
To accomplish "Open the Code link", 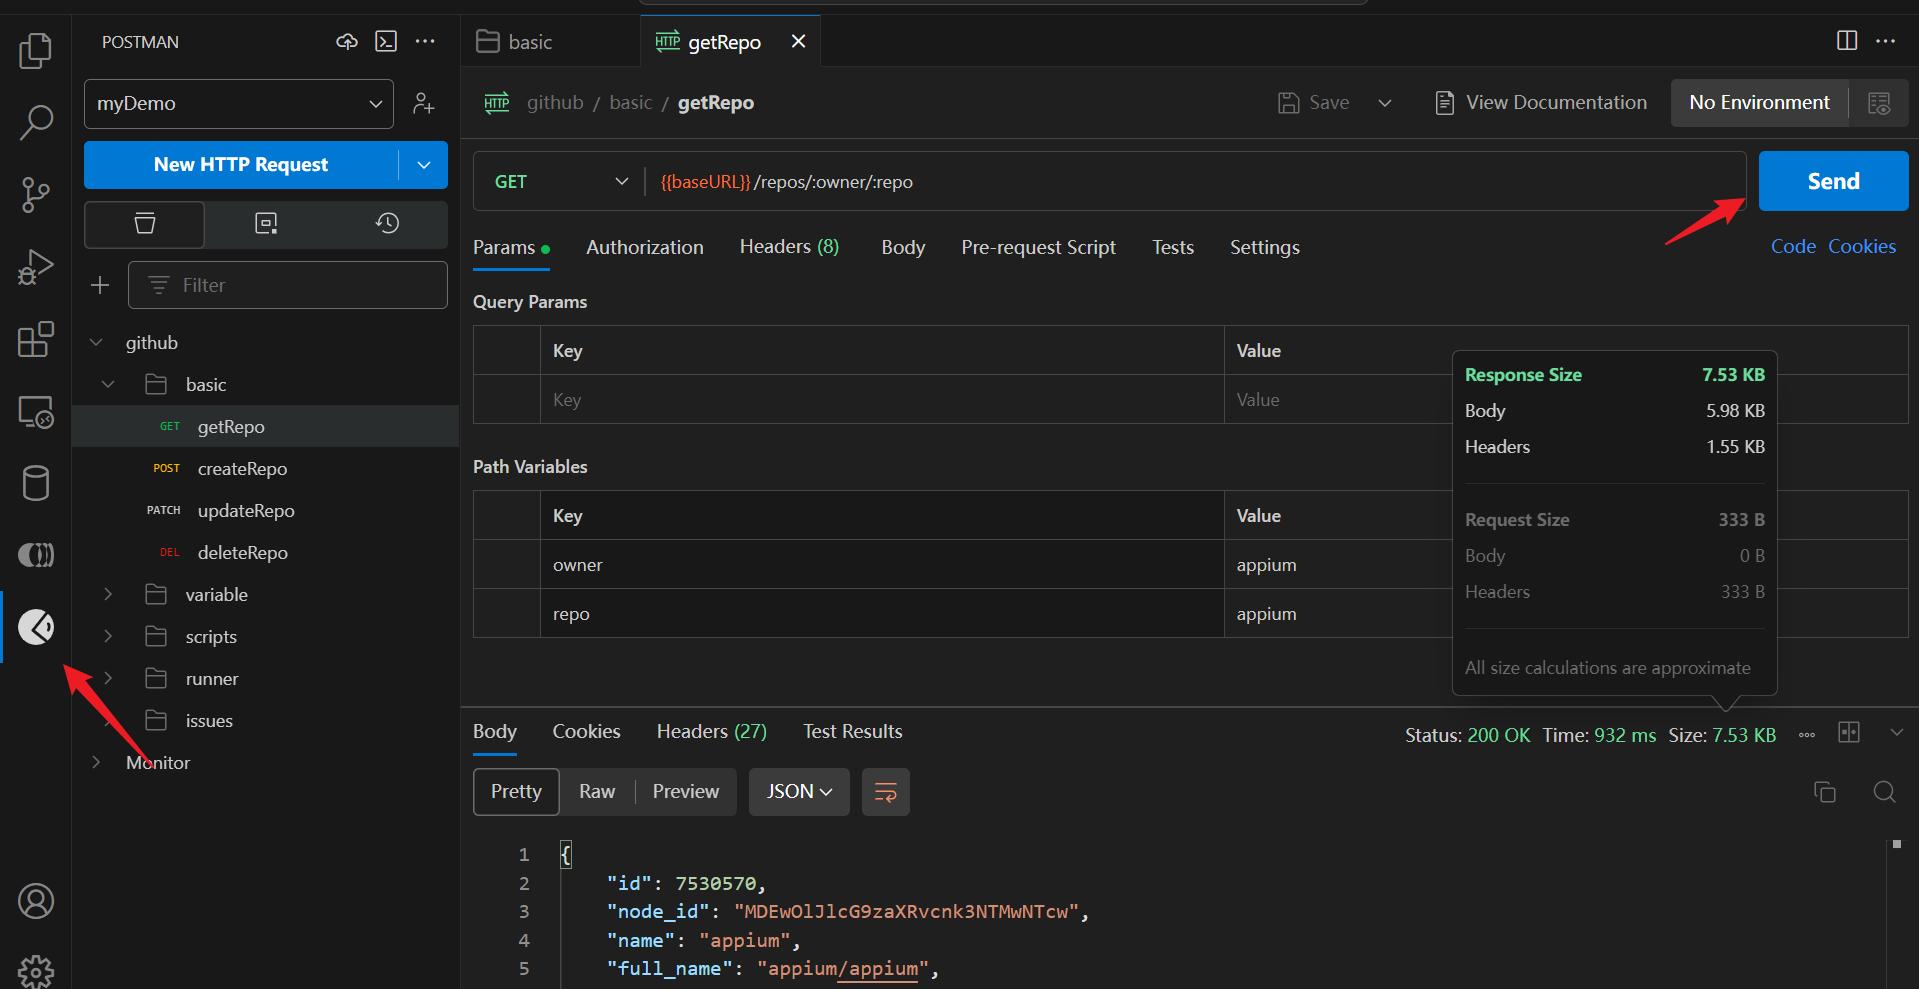I will pos(1793,247).
